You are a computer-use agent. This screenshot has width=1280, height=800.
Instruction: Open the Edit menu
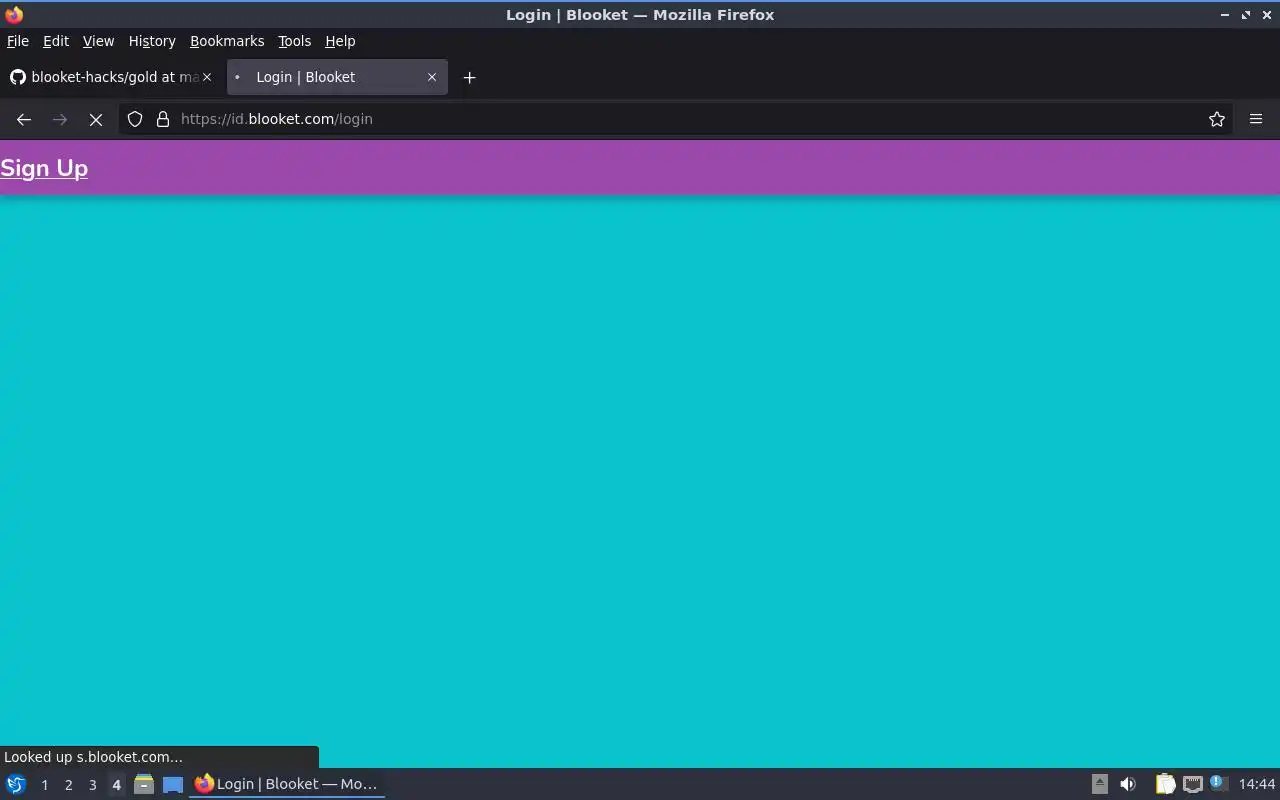coord(56,41)
